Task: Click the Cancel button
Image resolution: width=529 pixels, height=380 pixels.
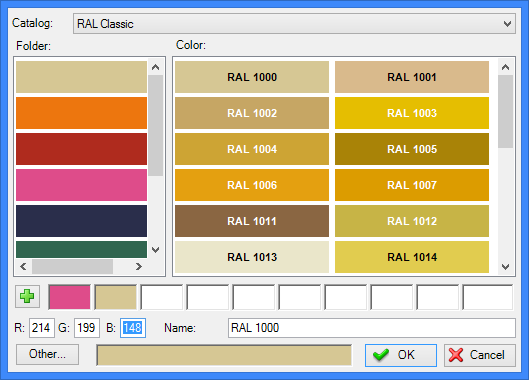Action: pos(480,355)
